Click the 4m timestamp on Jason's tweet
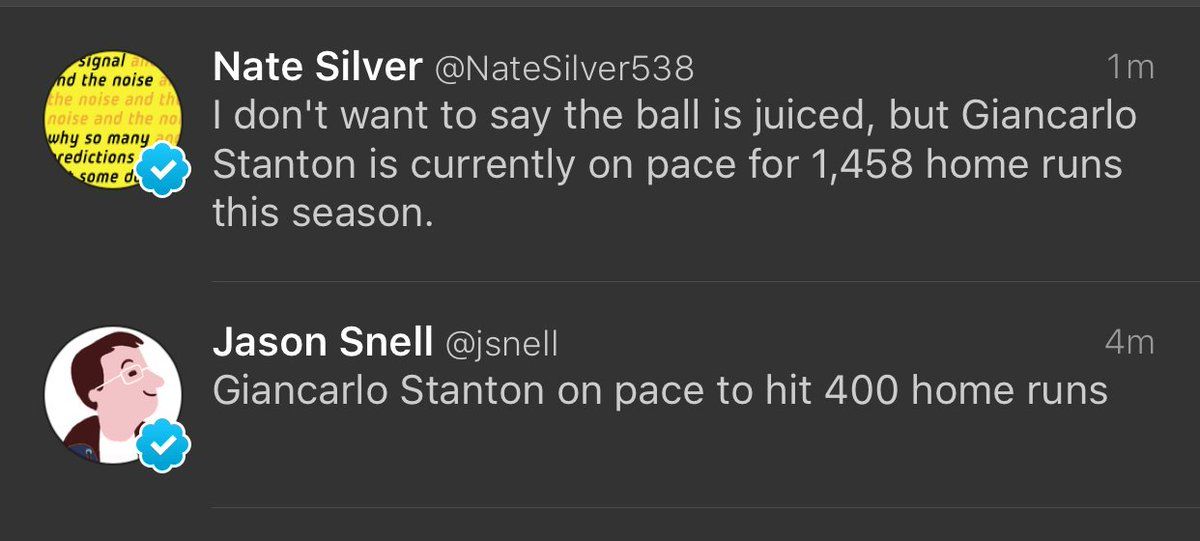The width and height of the screenshot is (1200, 541). [x=1129, y=344]
